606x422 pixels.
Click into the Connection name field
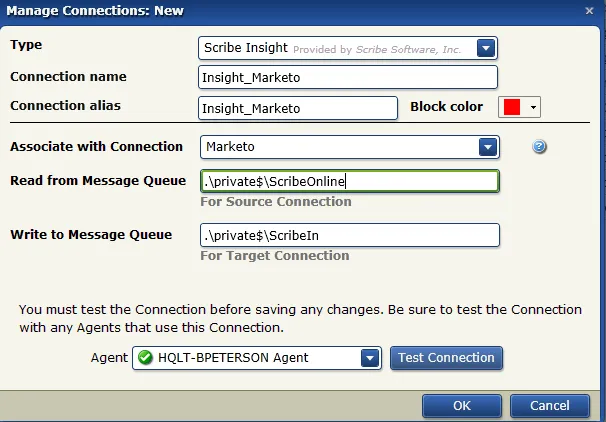pos(348,77)
